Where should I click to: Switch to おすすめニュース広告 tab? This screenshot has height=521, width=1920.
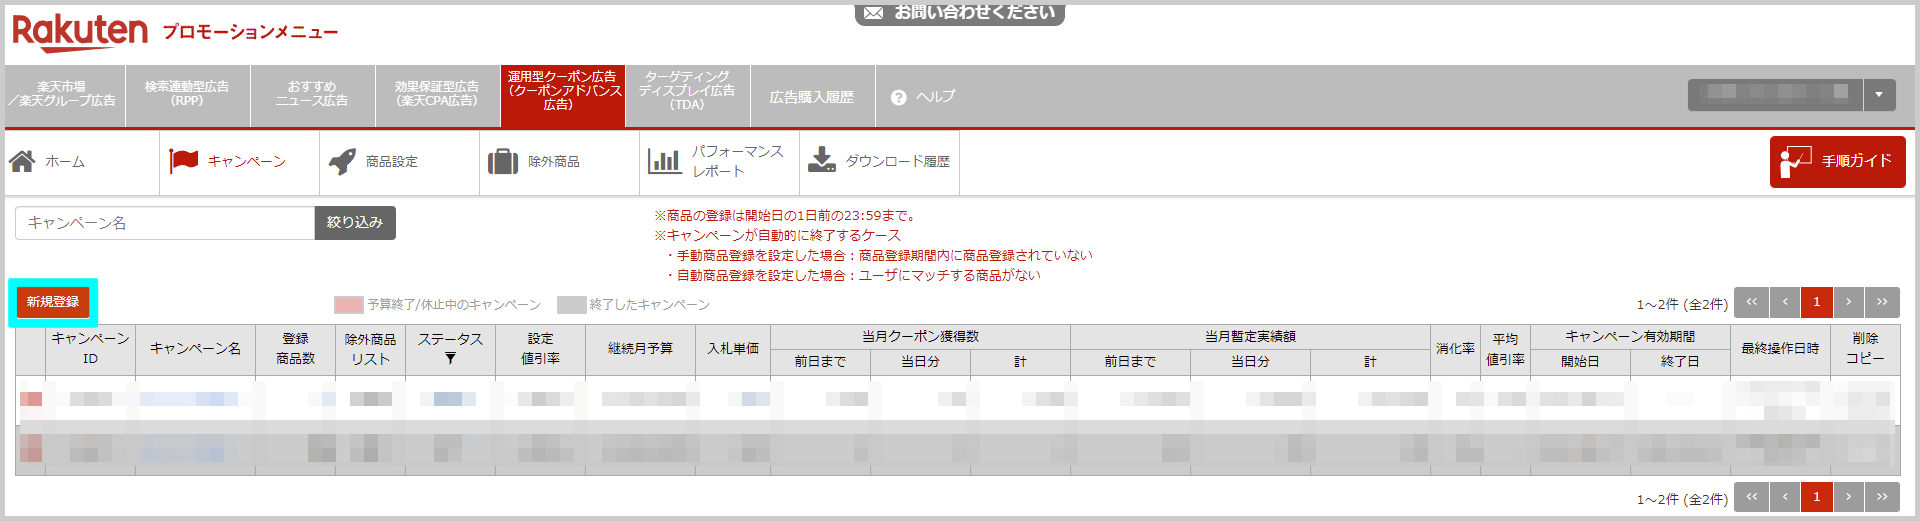click(312, 95)
